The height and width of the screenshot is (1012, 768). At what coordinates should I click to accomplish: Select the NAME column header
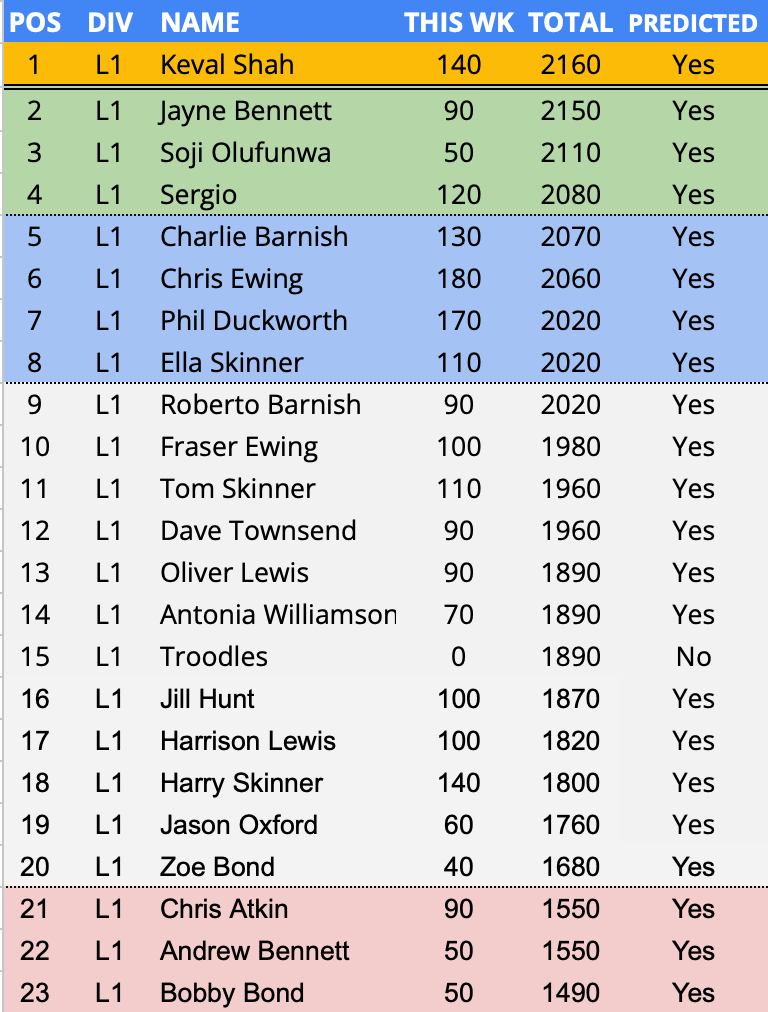[x=200, y=23]
